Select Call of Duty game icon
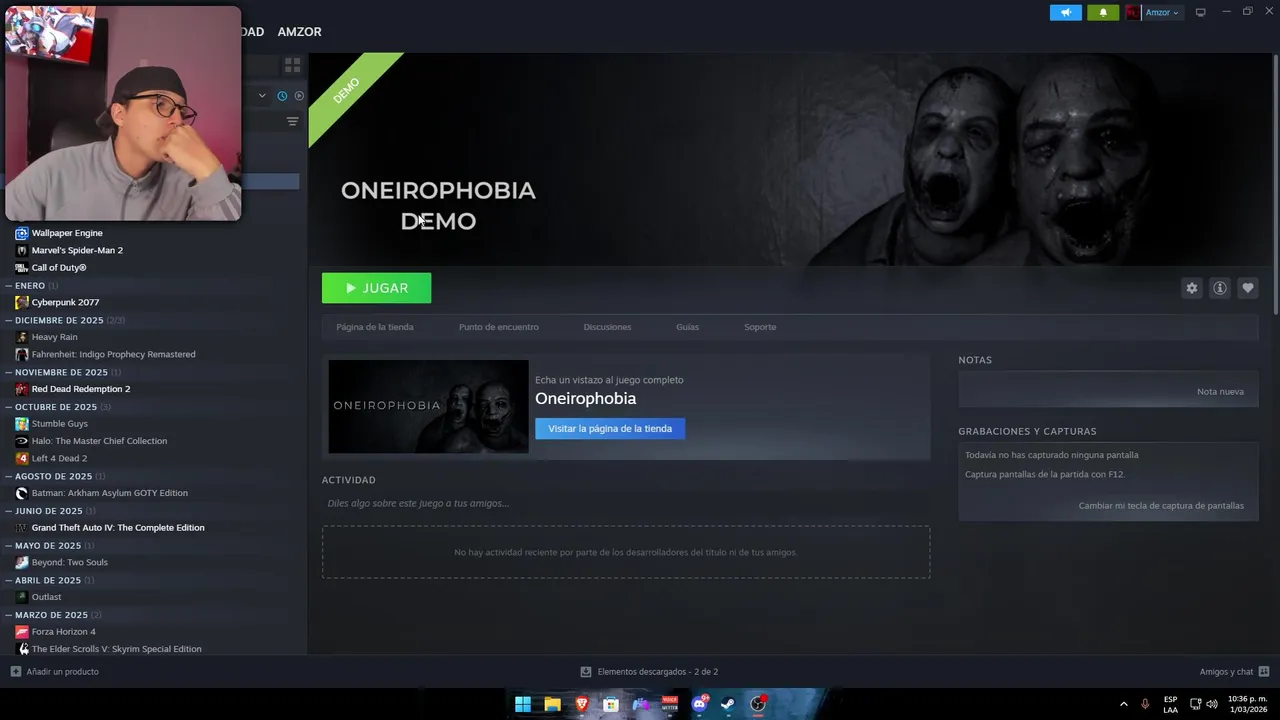The height and width of the screenshot is (720, 1280). [21, 268]
